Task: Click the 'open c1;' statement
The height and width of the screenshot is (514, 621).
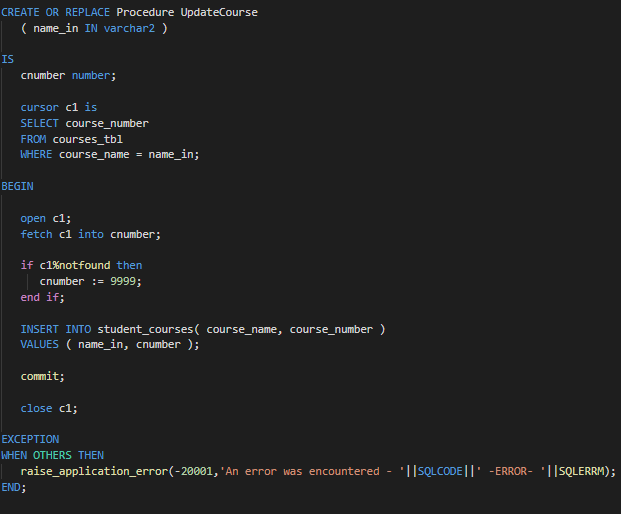Action: click(x=46, y=218)
